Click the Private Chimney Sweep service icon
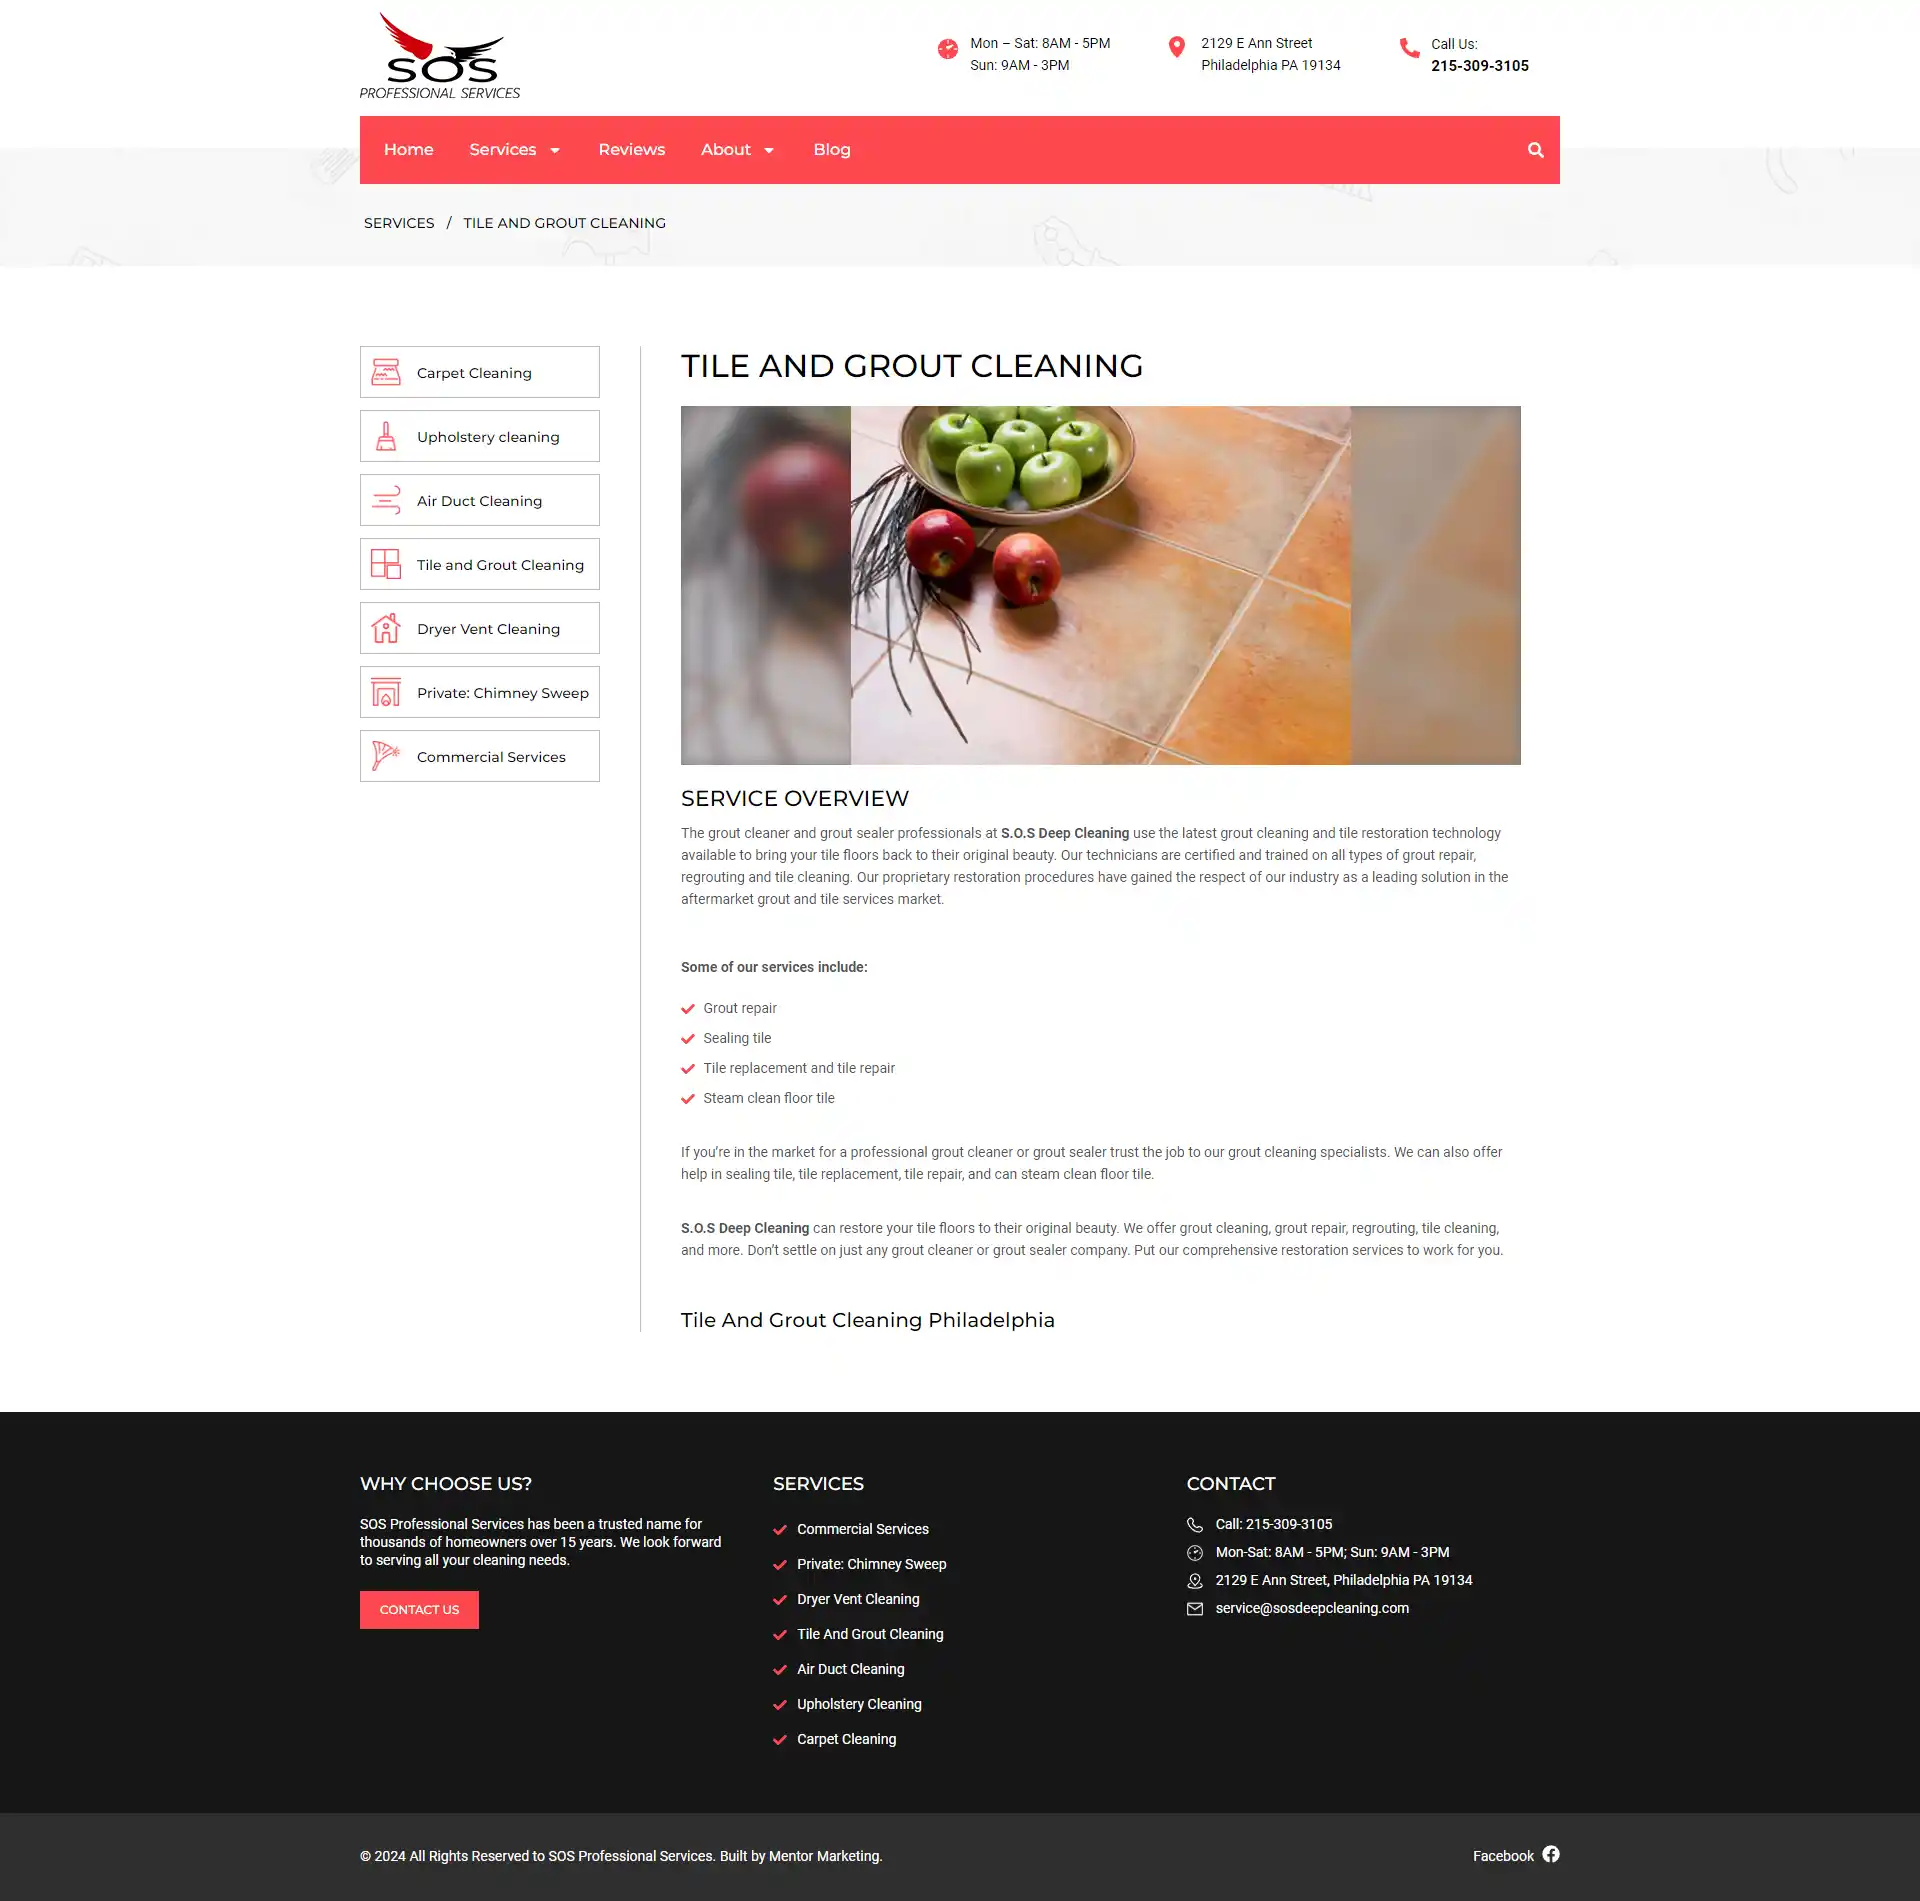 pos(385,693)
